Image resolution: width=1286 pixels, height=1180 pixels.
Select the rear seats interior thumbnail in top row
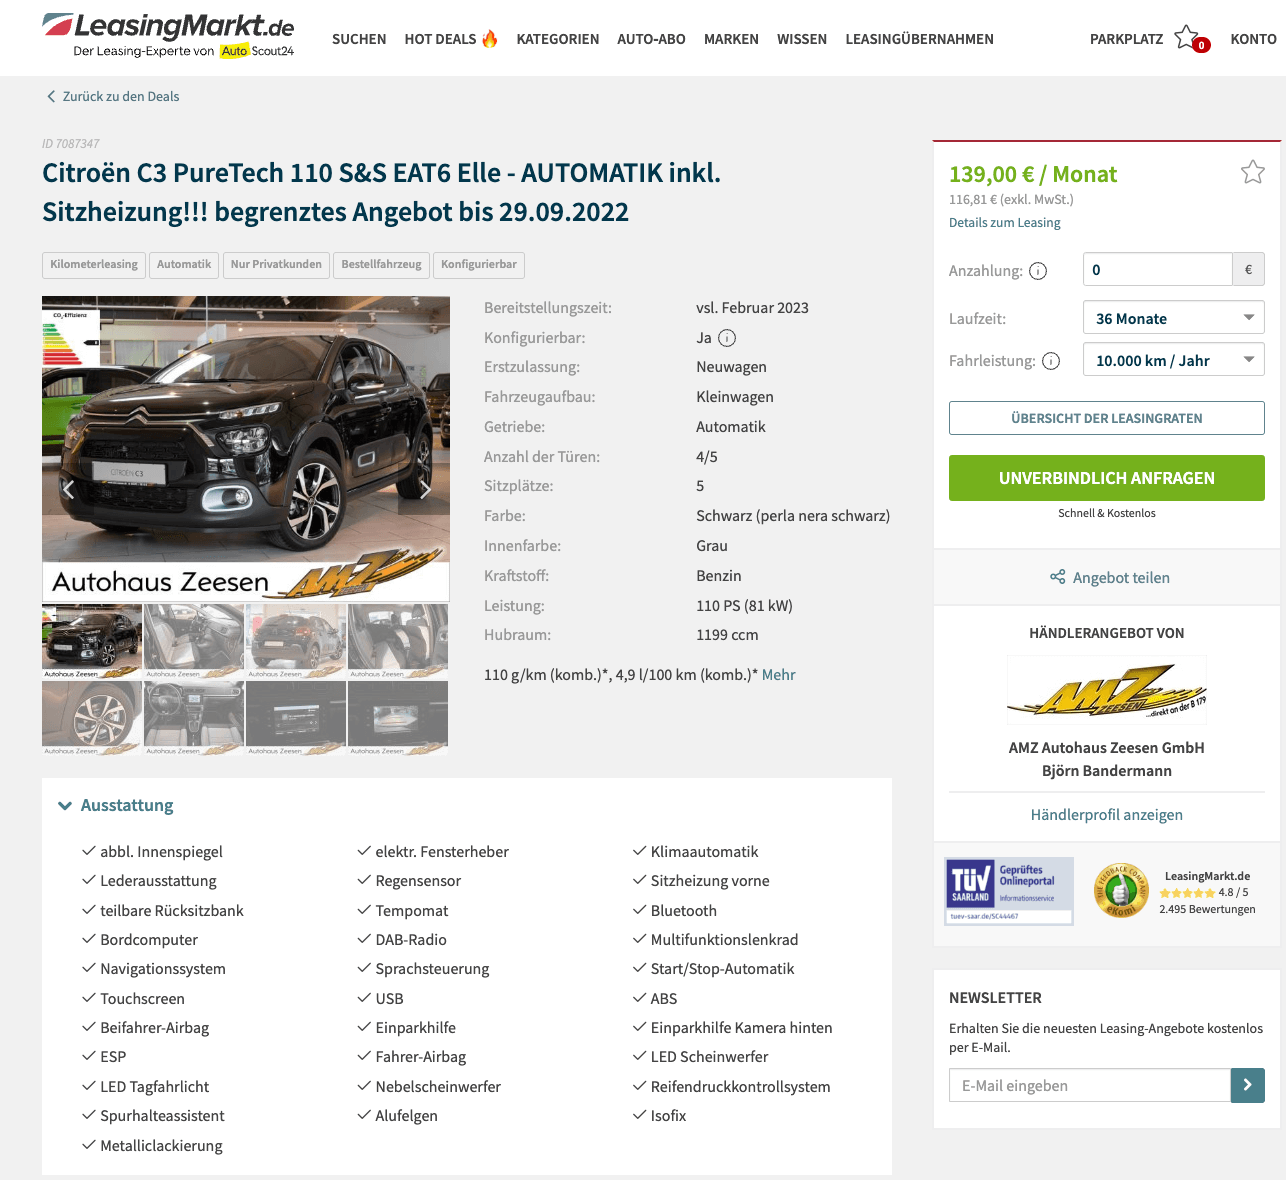pyautogui.click(x=398, y=641)
